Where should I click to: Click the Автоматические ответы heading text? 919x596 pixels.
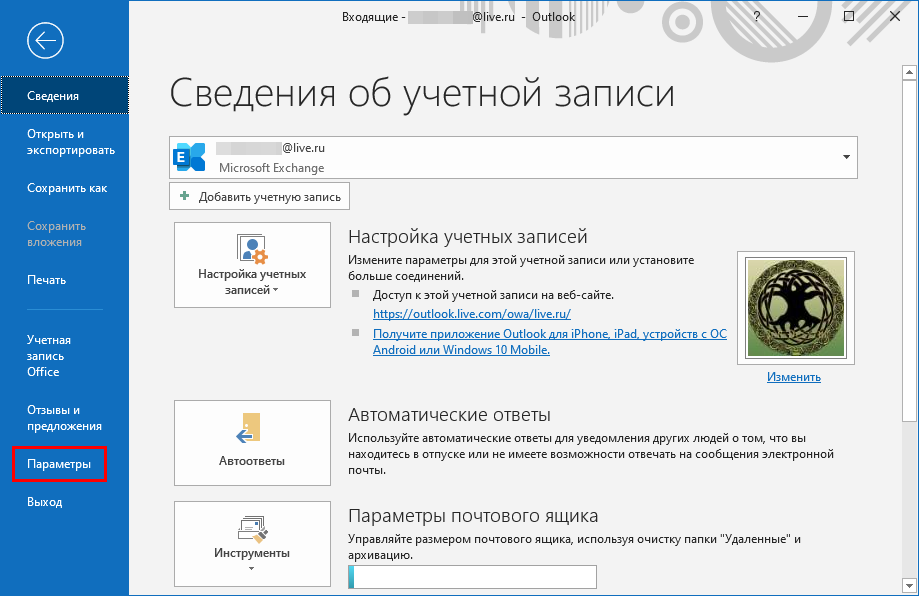coord(450,415)
